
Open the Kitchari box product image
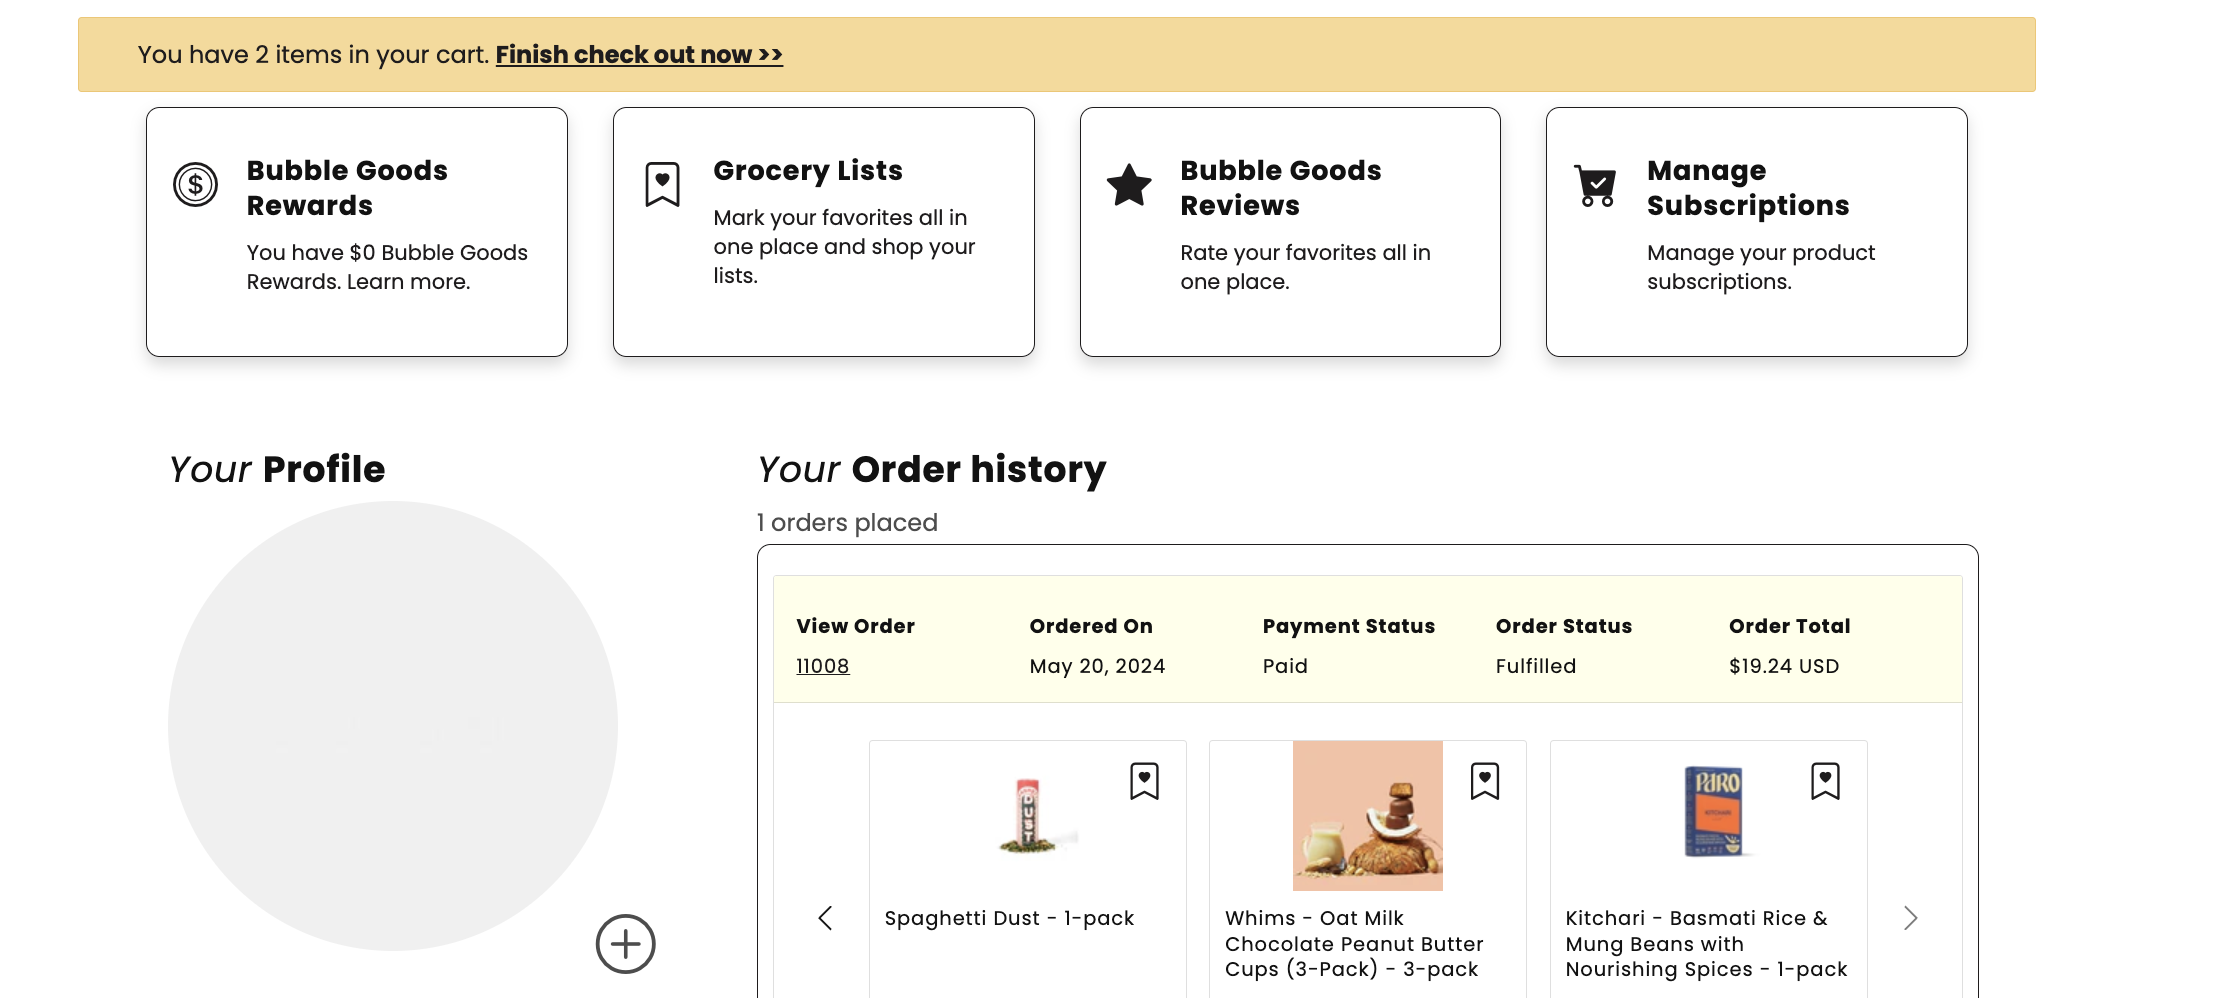1714,812
